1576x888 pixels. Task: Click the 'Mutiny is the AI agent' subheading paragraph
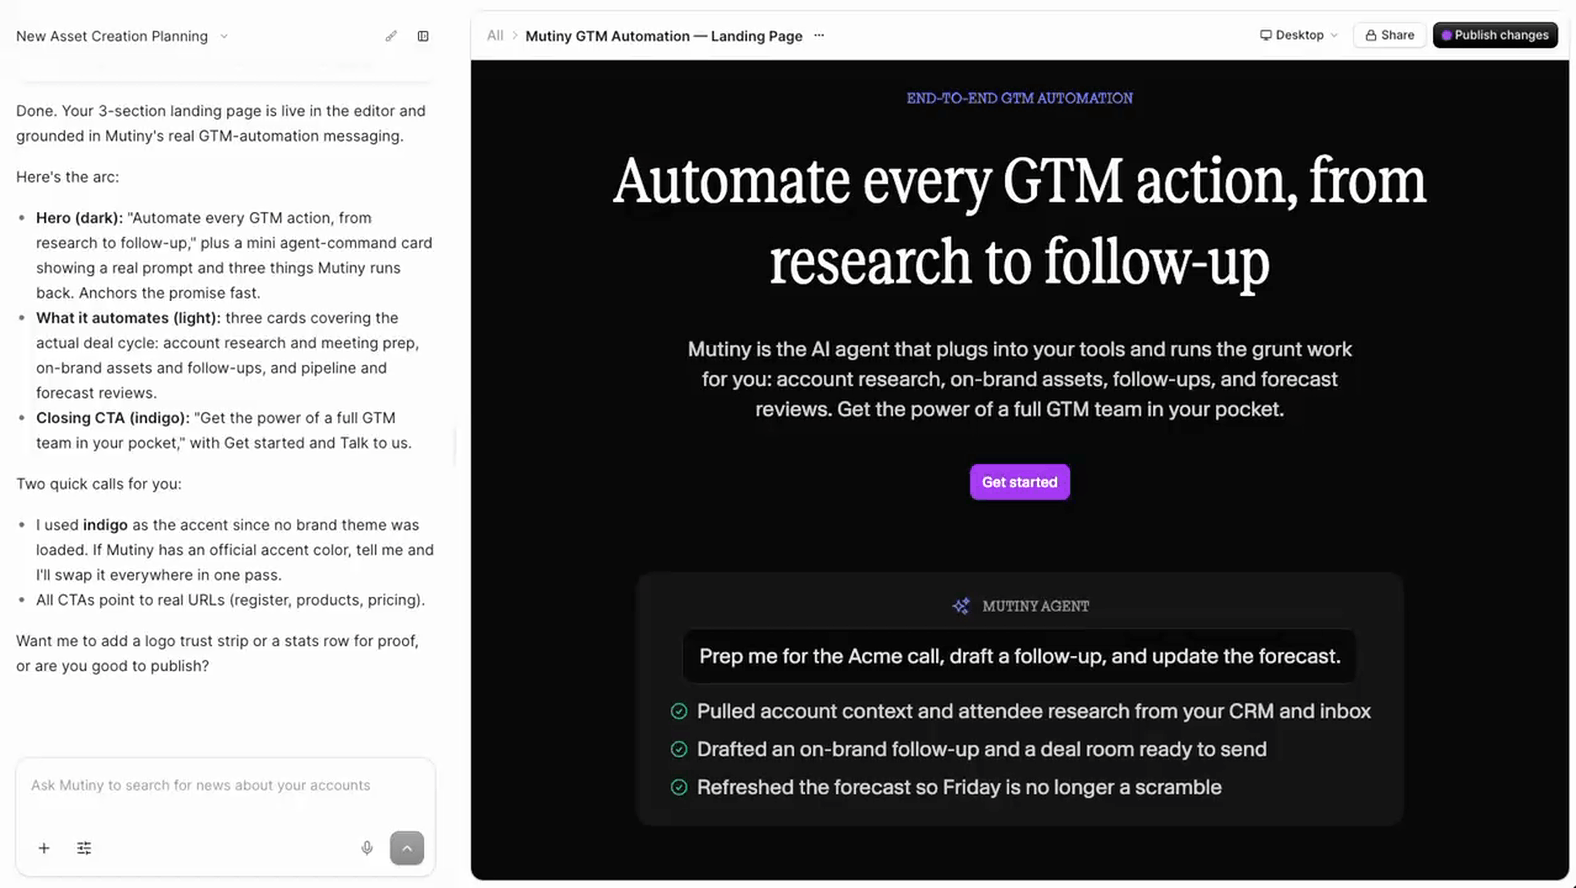click(1020, 379)
